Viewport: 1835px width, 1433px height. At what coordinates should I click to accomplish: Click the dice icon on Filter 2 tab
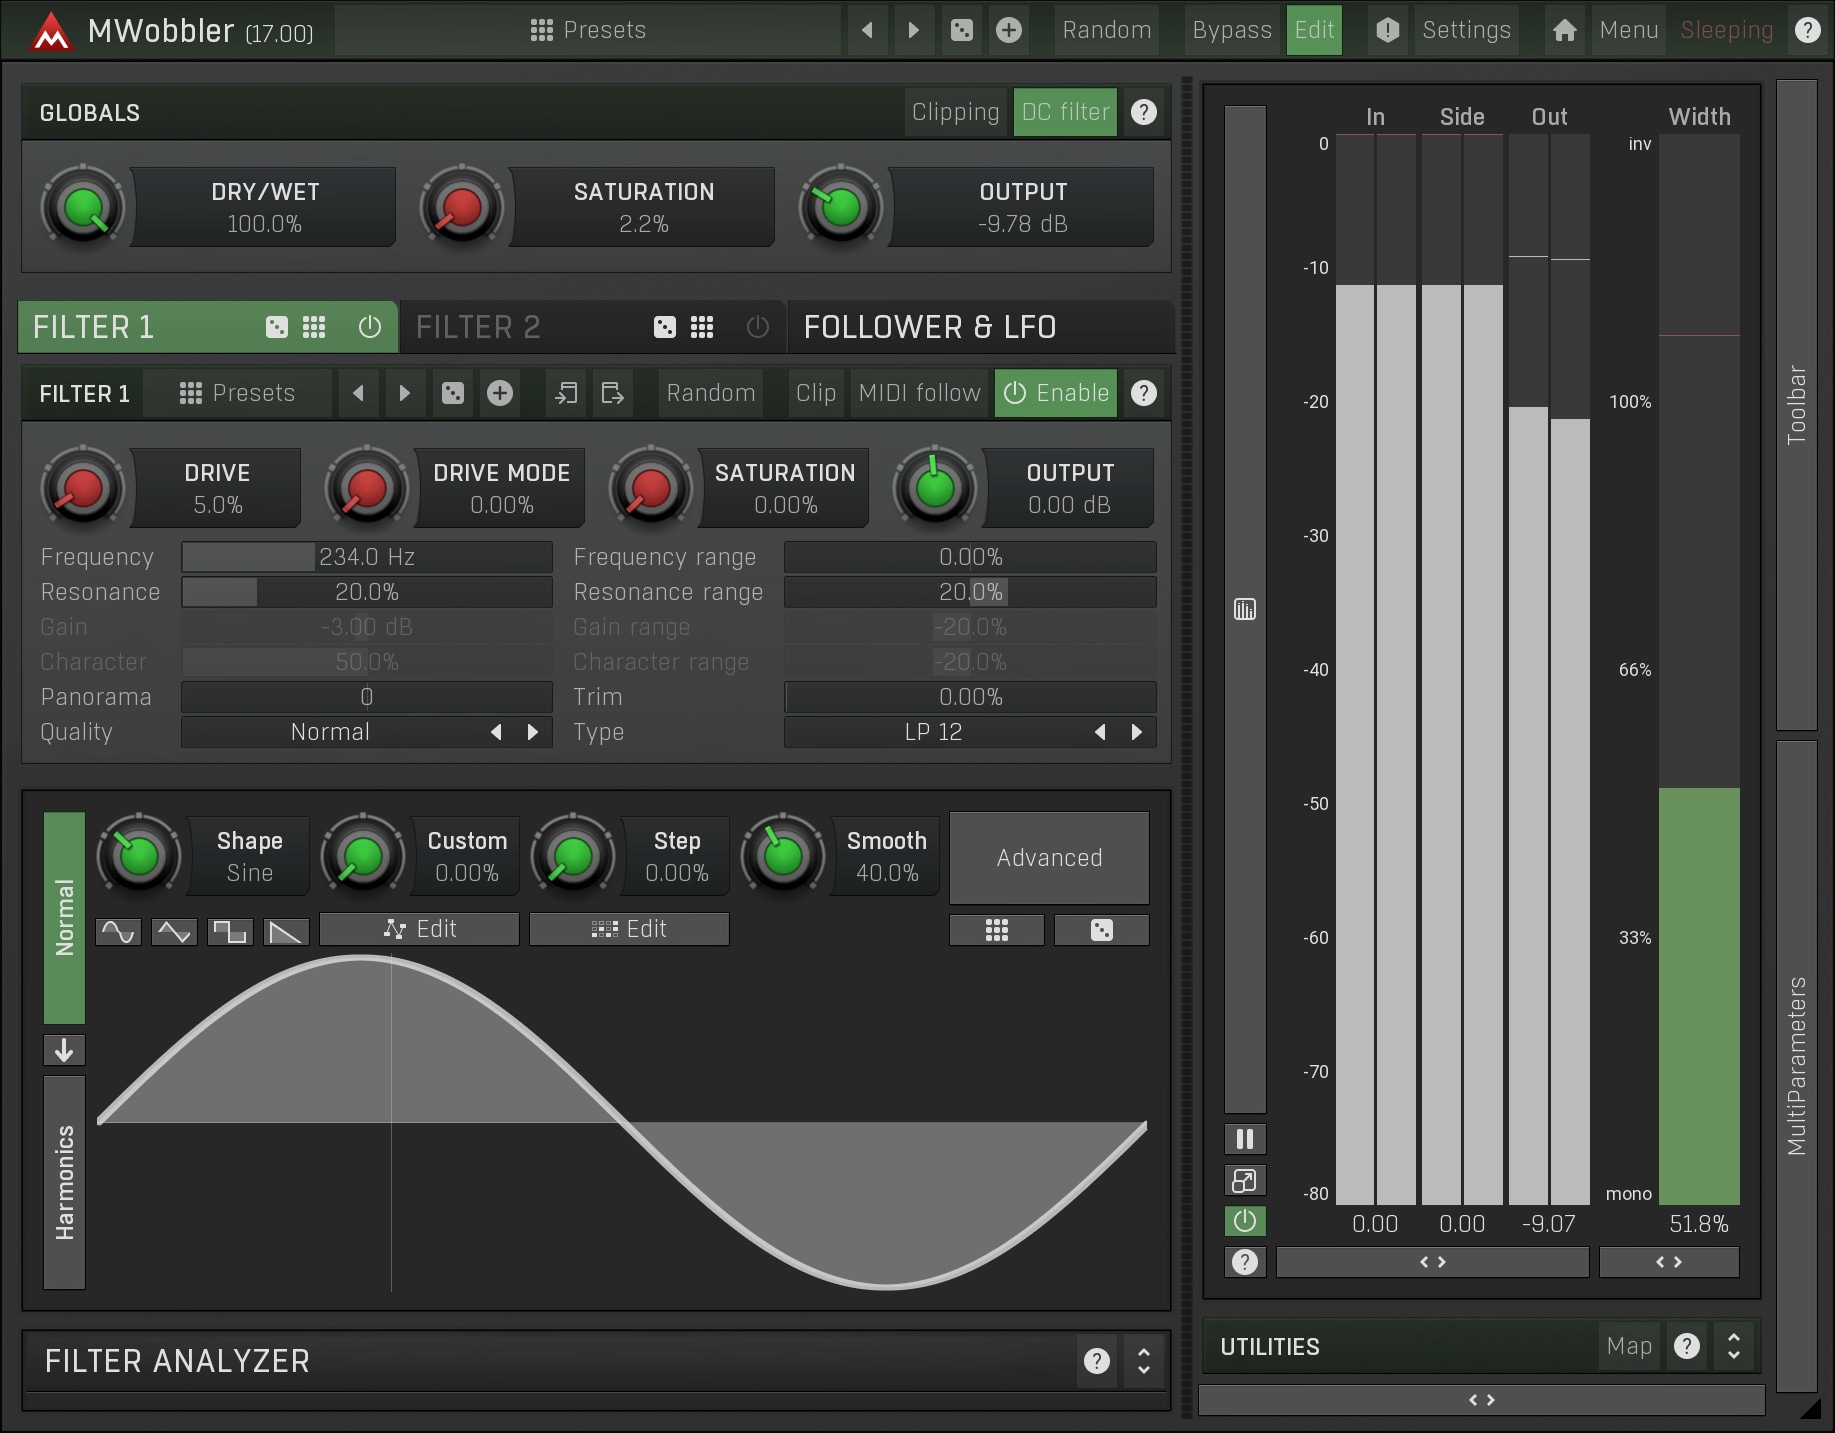pos(664,327)
